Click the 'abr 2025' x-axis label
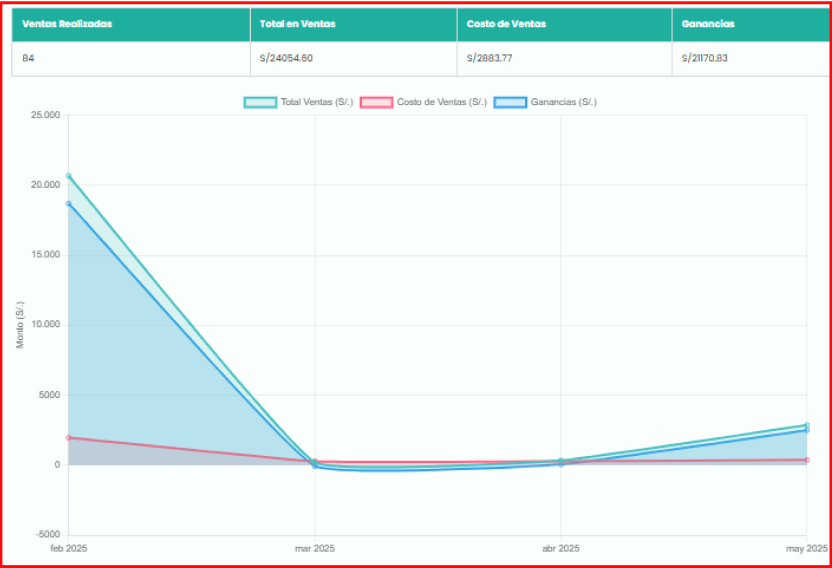Viewport: 832px width, 568px height. [x=560, y=548]
